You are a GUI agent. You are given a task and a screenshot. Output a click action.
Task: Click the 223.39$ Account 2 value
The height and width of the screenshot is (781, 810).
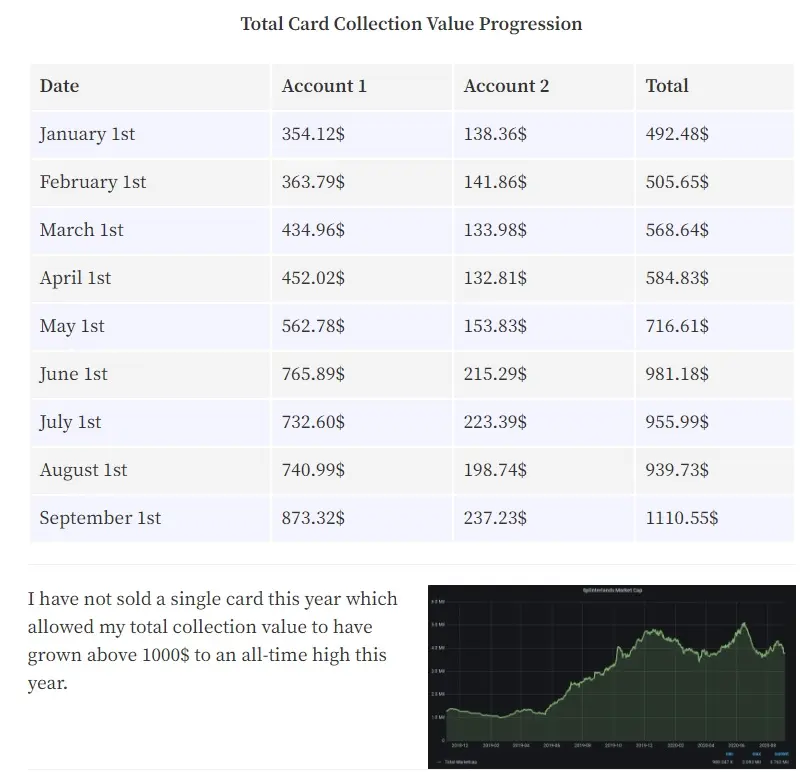pyautogui.click(x=495, y=422)
